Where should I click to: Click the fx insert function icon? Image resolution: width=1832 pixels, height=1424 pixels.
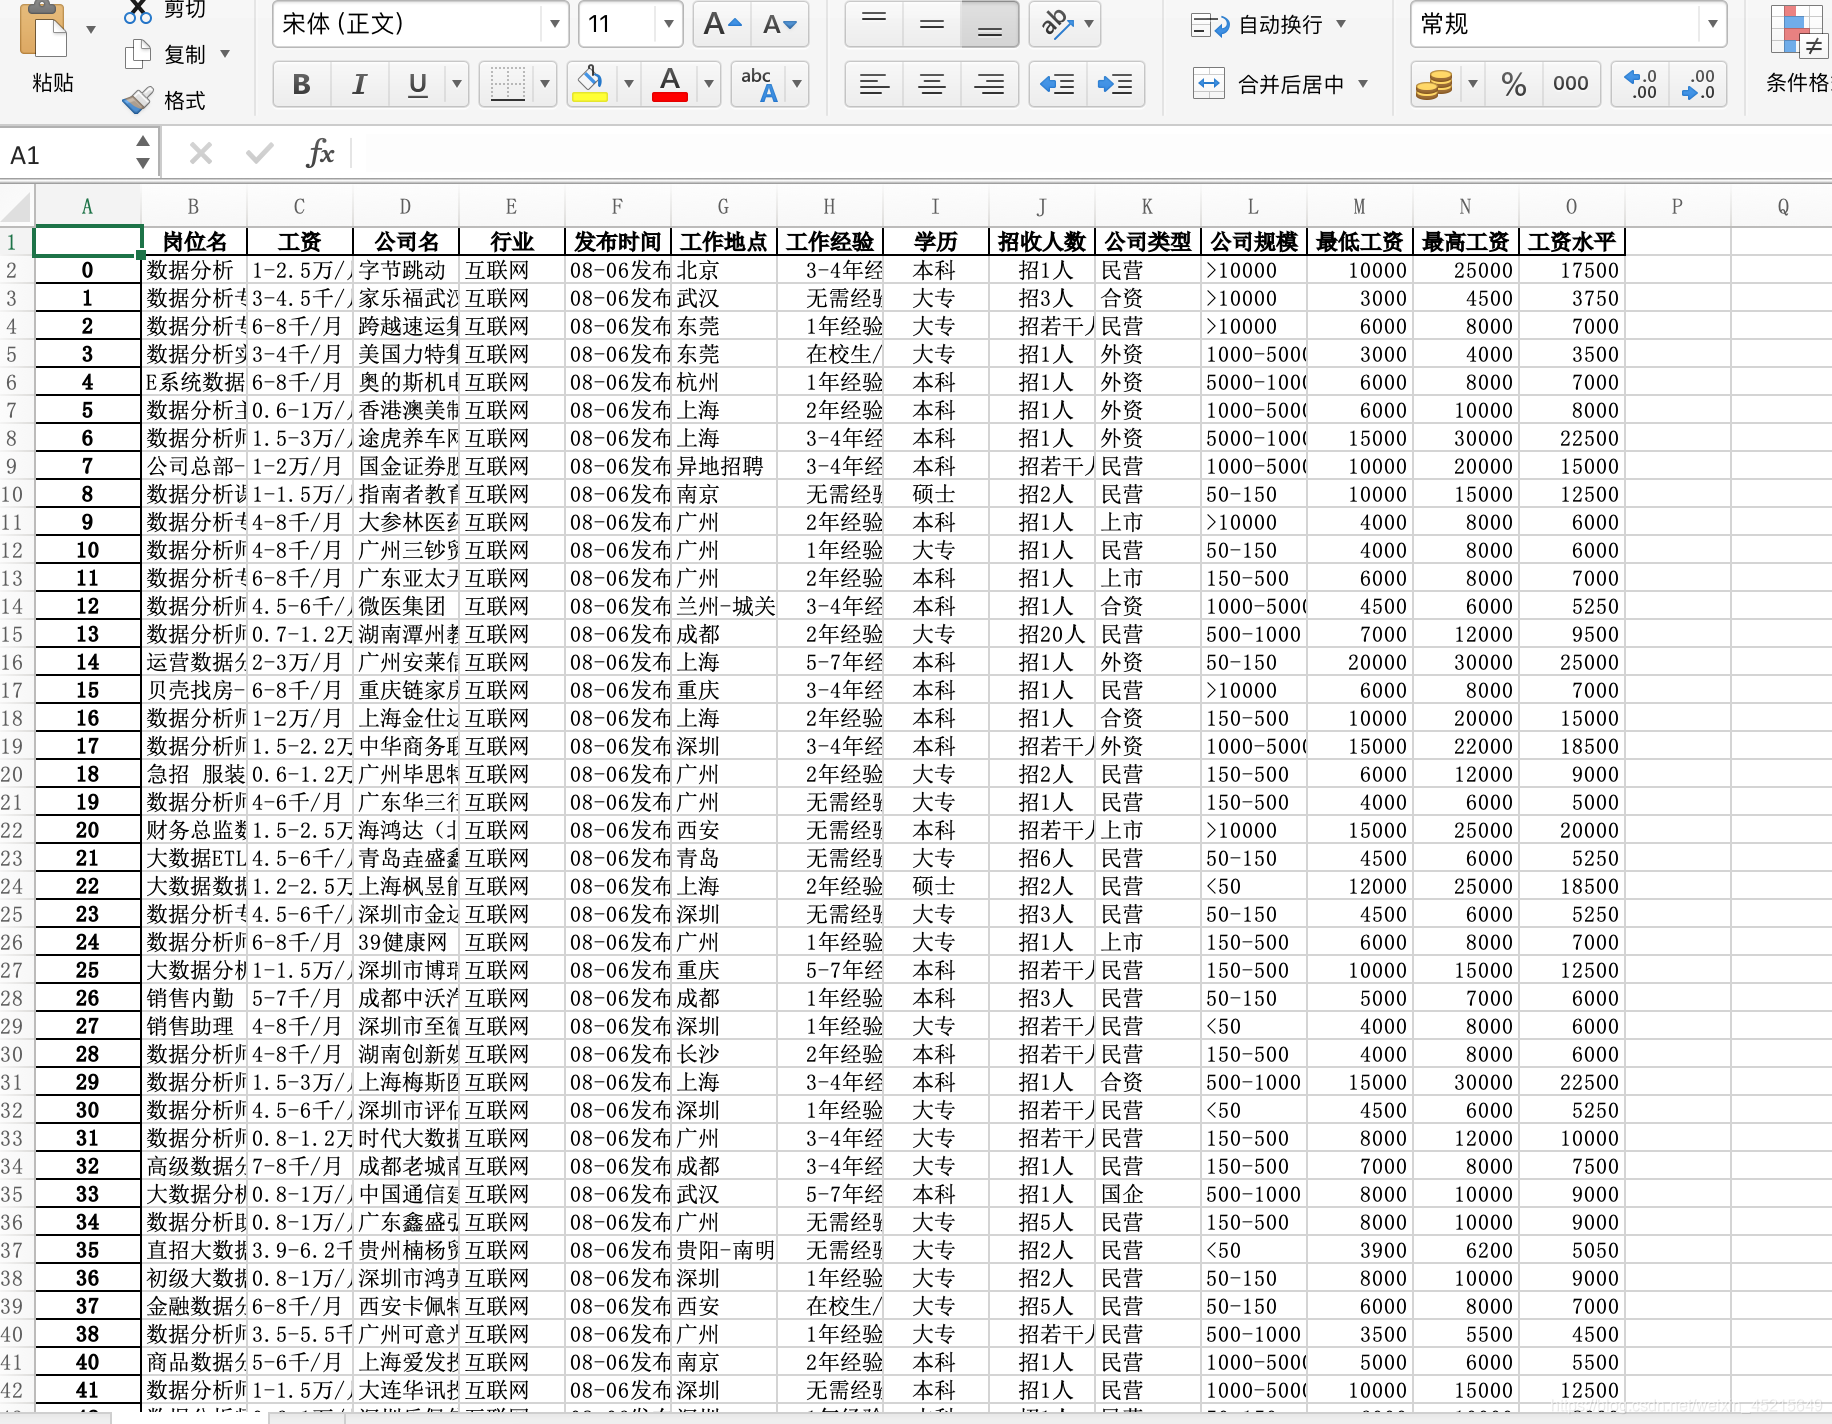click(x=320, y=153)
